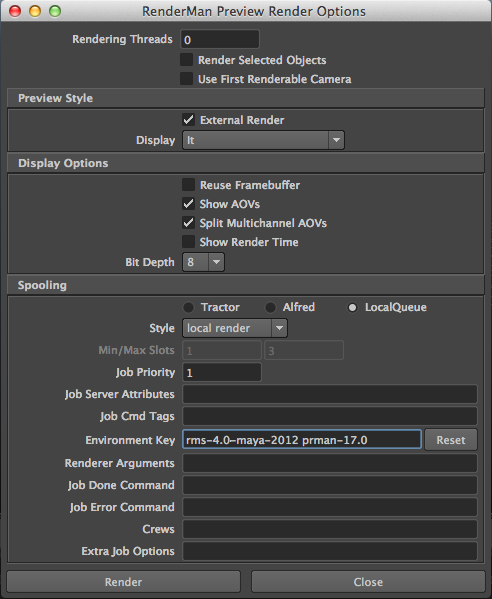Select the LocalQueue radio button
The width and height of the screenshot is (492, 599).
click(x=352, y=307)
